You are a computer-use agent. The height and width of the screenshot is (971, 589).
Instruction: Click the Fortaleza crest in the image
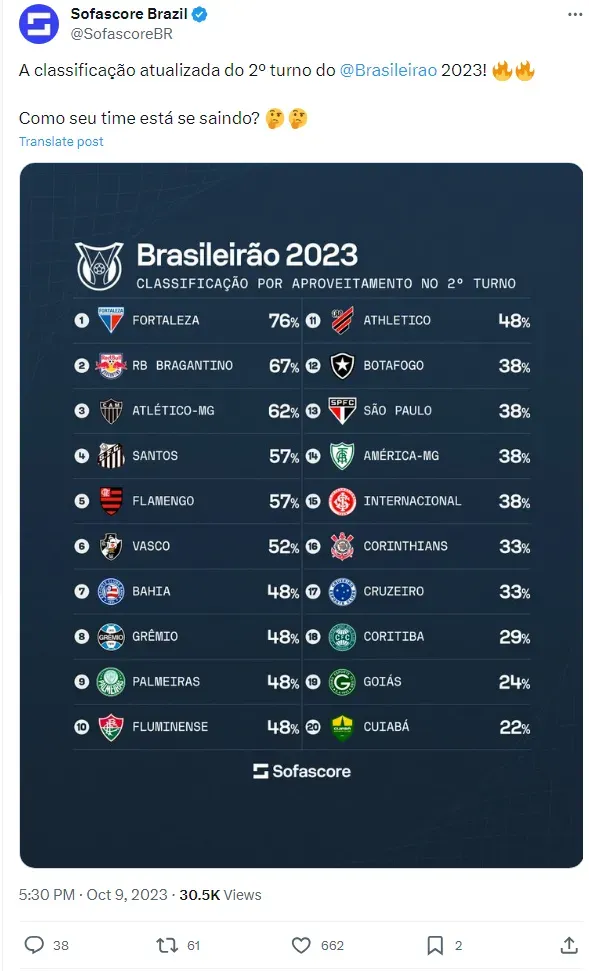[x=111, y=320]
